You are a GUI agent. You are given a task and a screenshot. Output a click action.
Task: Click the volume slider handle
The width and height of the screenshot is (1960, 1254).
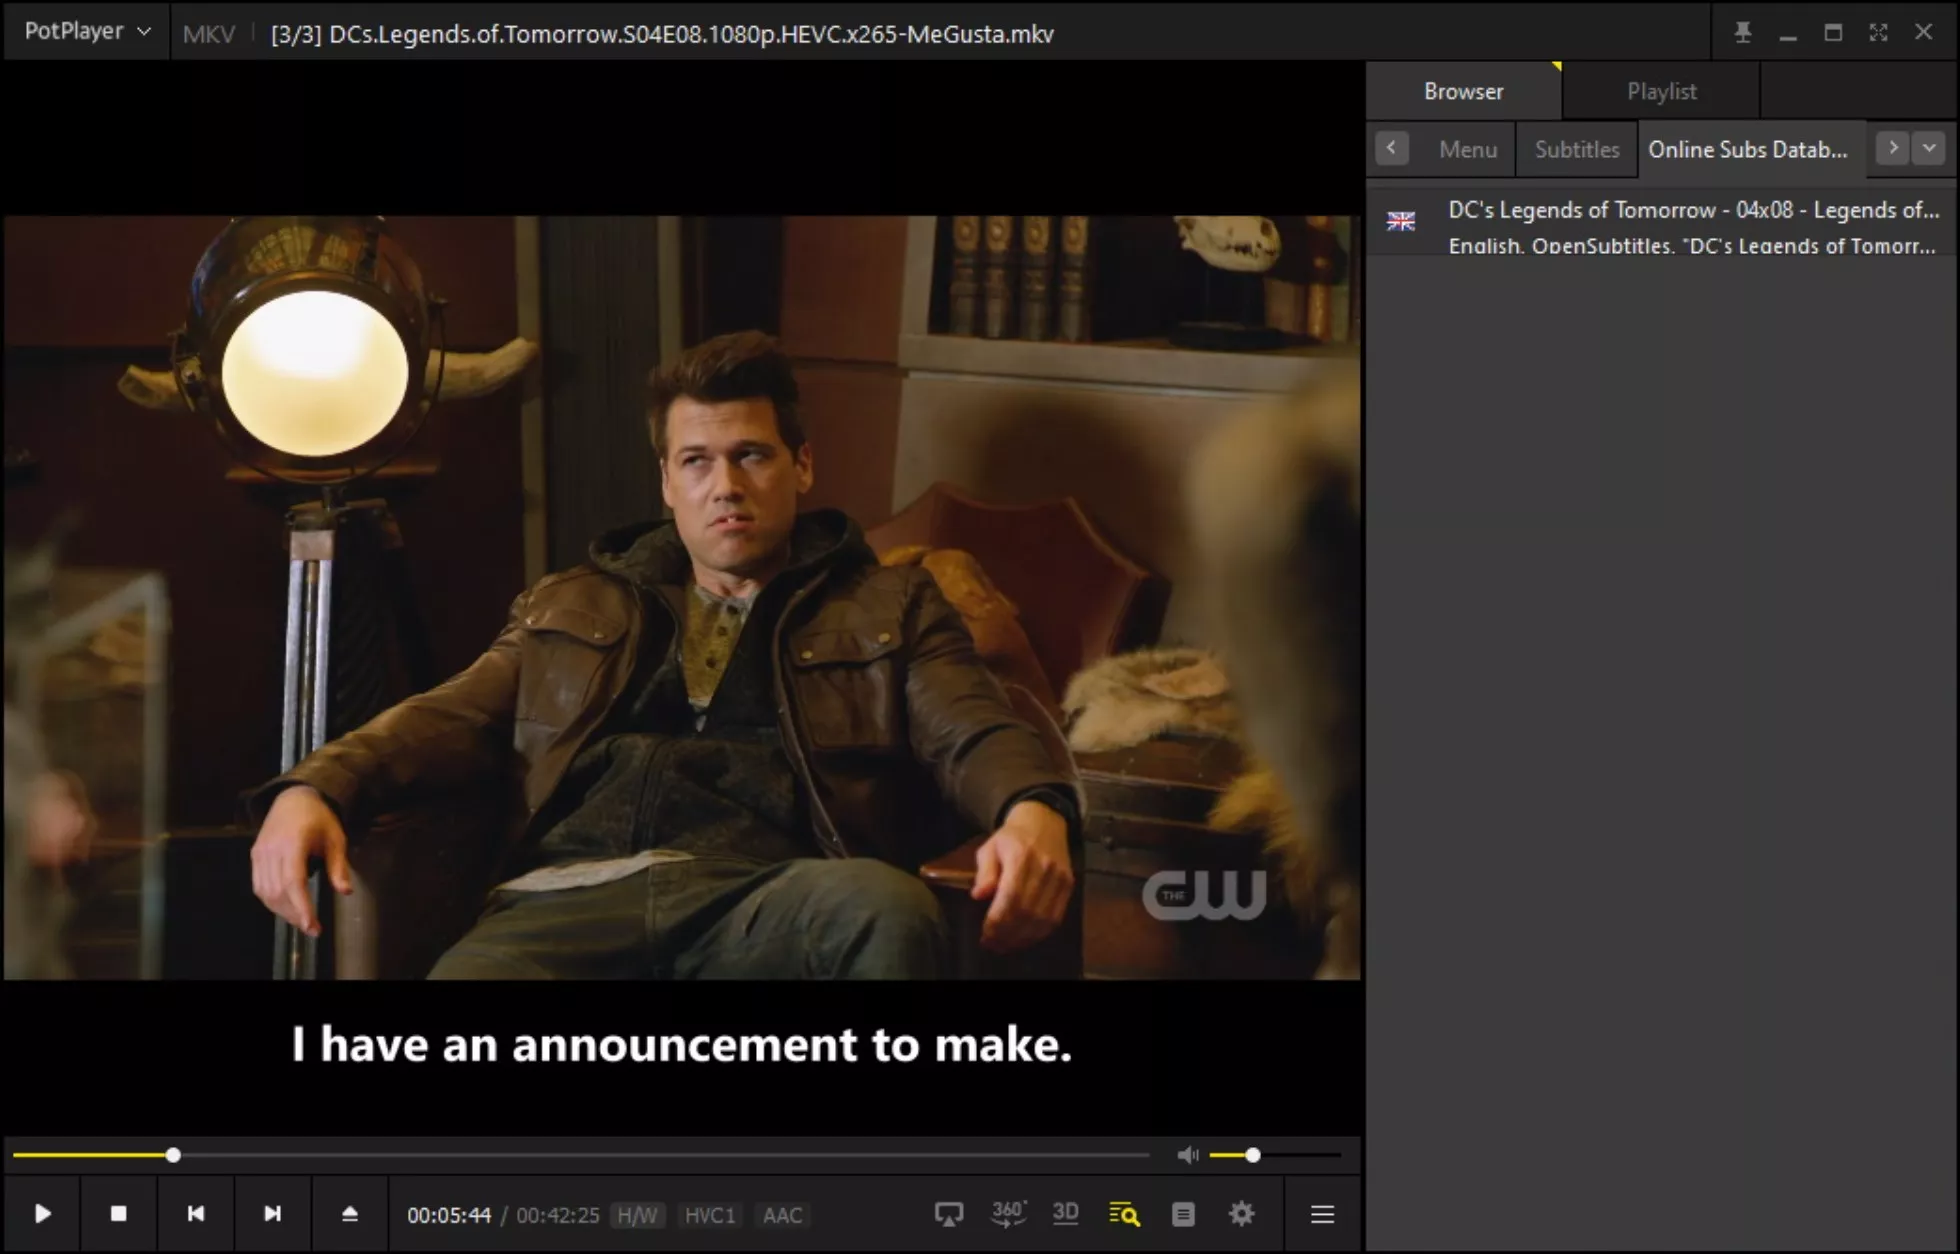1252,1156
